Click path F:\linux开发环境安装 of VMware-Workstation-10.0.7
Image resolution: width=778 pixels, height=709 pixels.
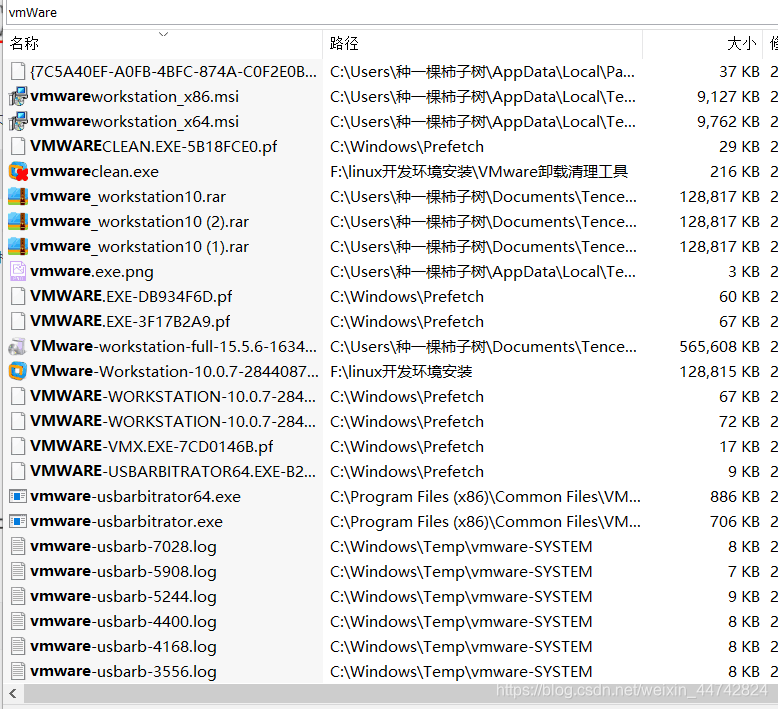click(401, 371)
